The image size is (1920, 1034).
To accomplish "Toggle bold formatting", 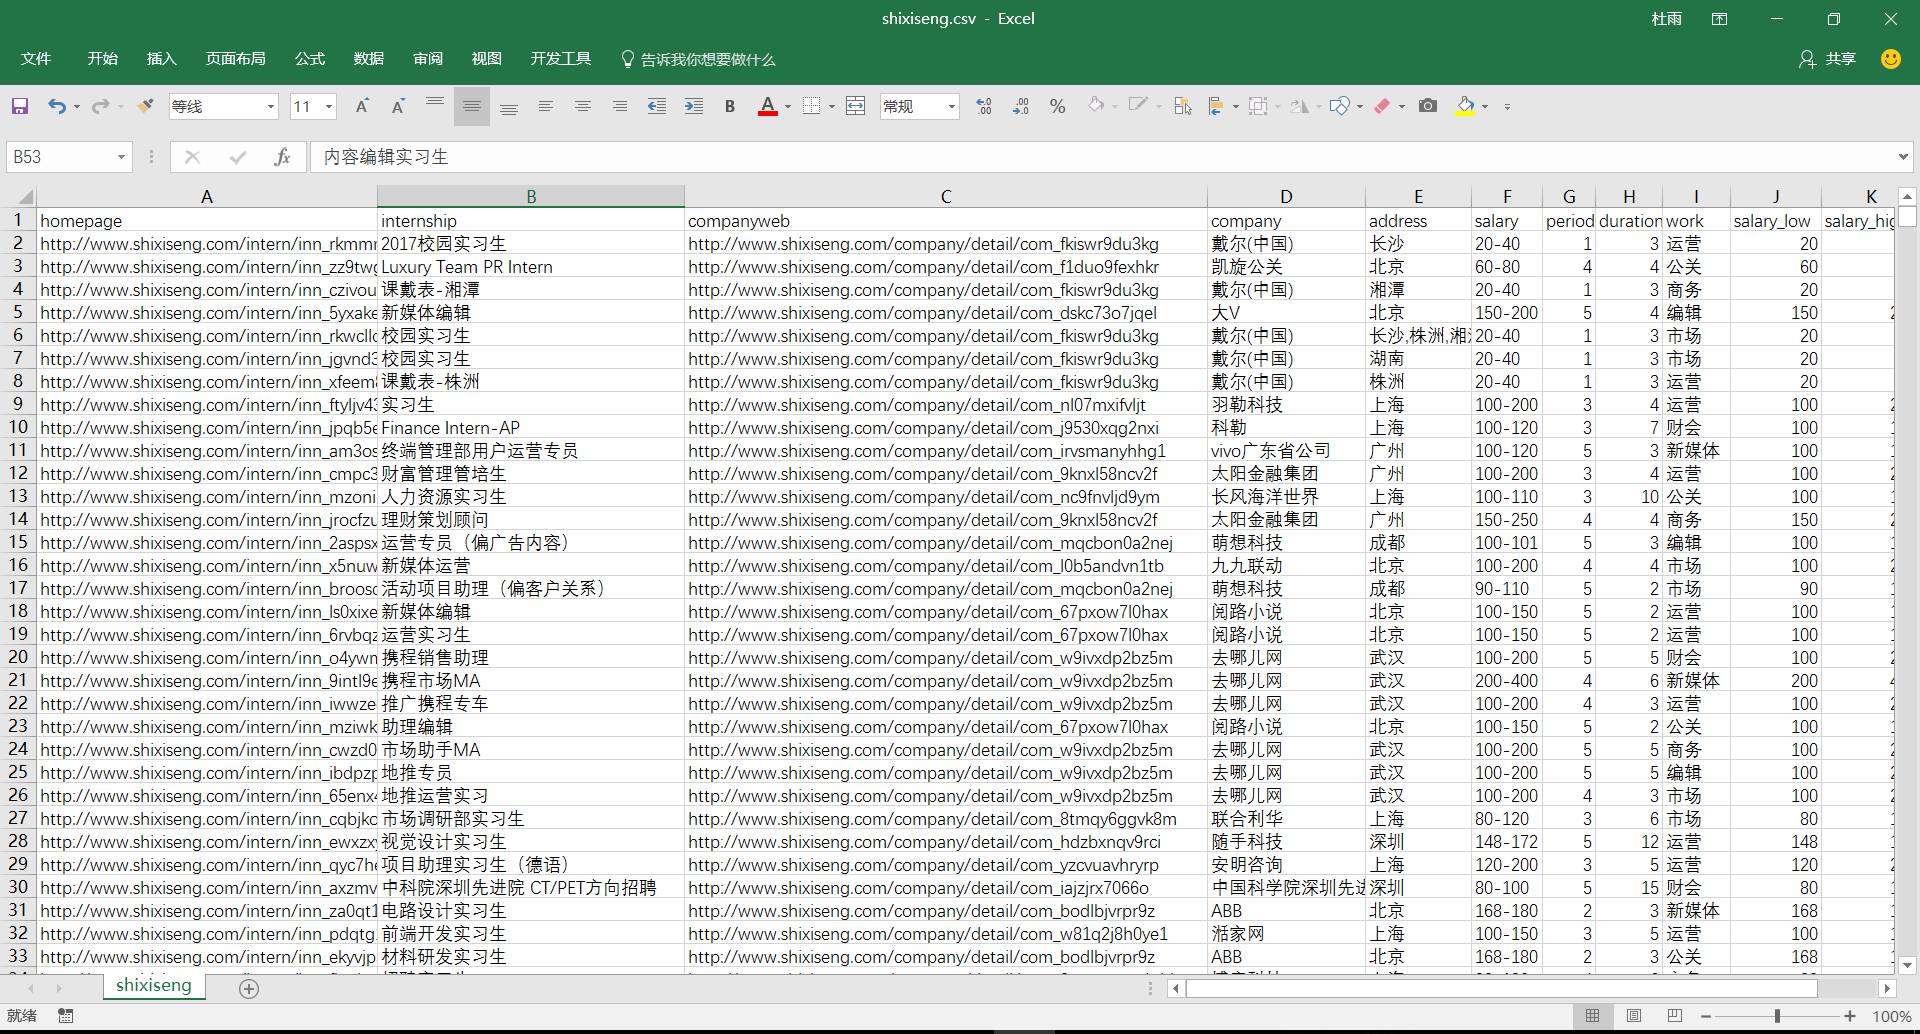I will click(x=730, y=106).
